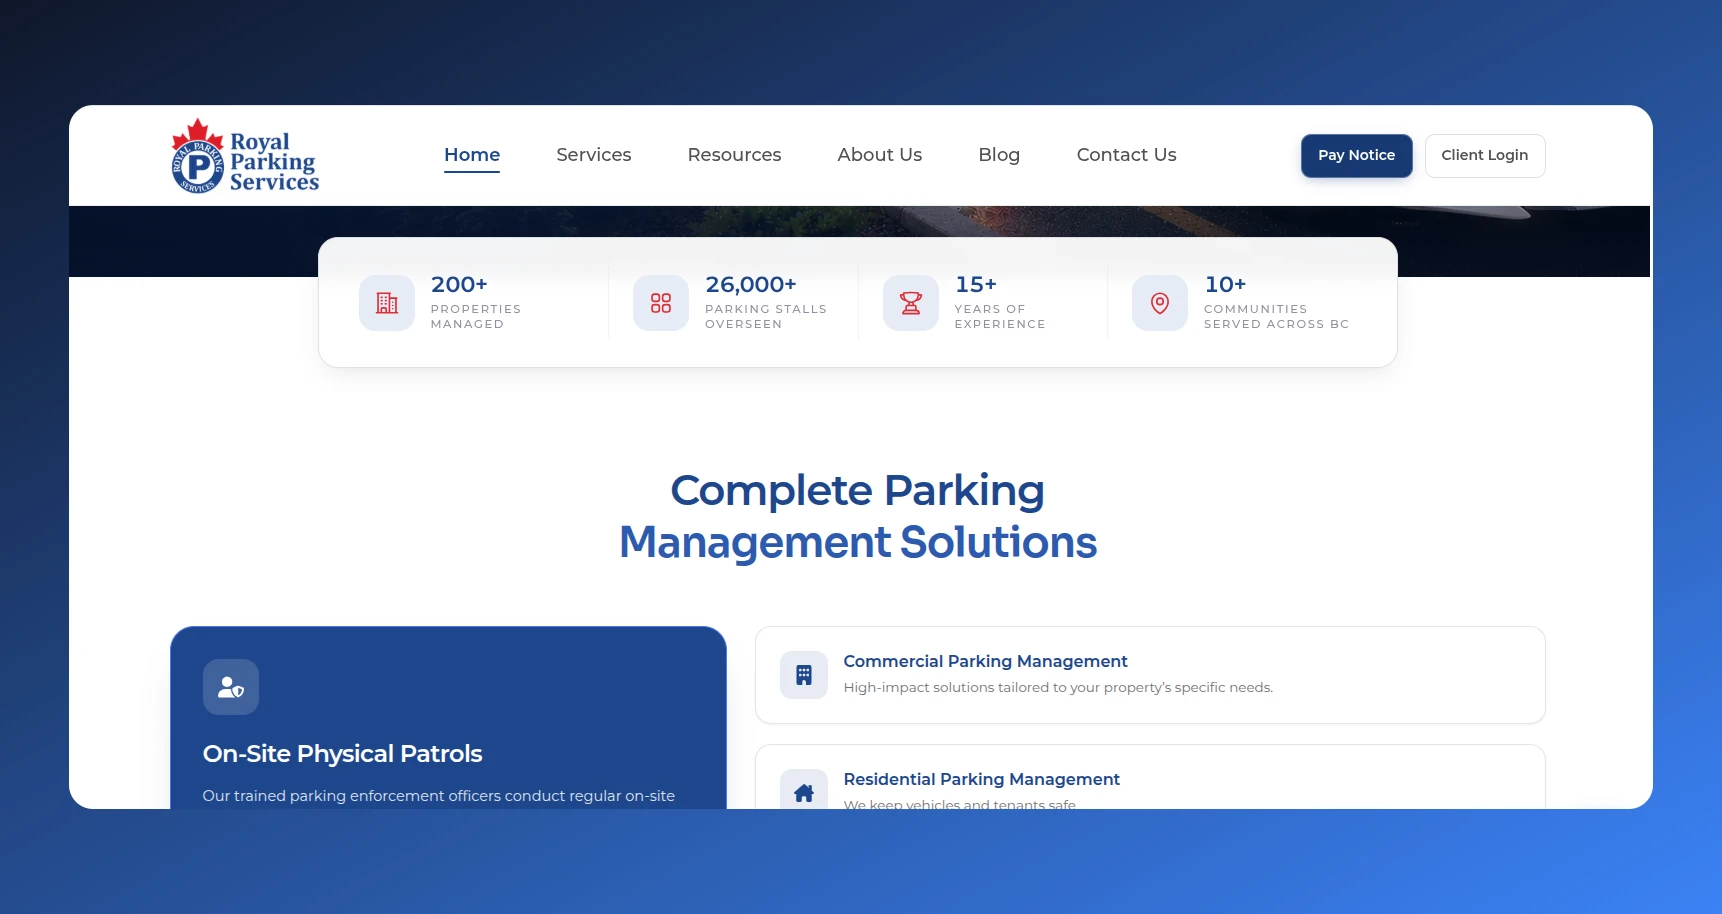
Task: Click the properties managed building icon
Action: point(387,303)
